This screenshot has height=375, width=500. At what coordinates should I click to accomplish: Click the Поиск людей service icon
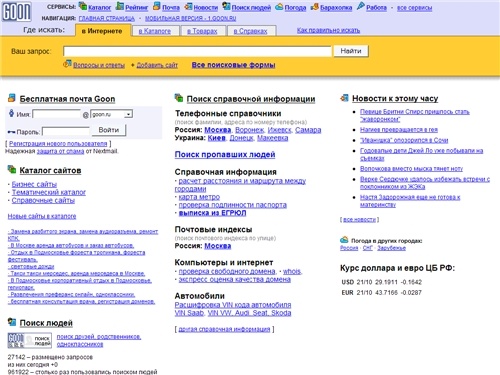(226, 6)
